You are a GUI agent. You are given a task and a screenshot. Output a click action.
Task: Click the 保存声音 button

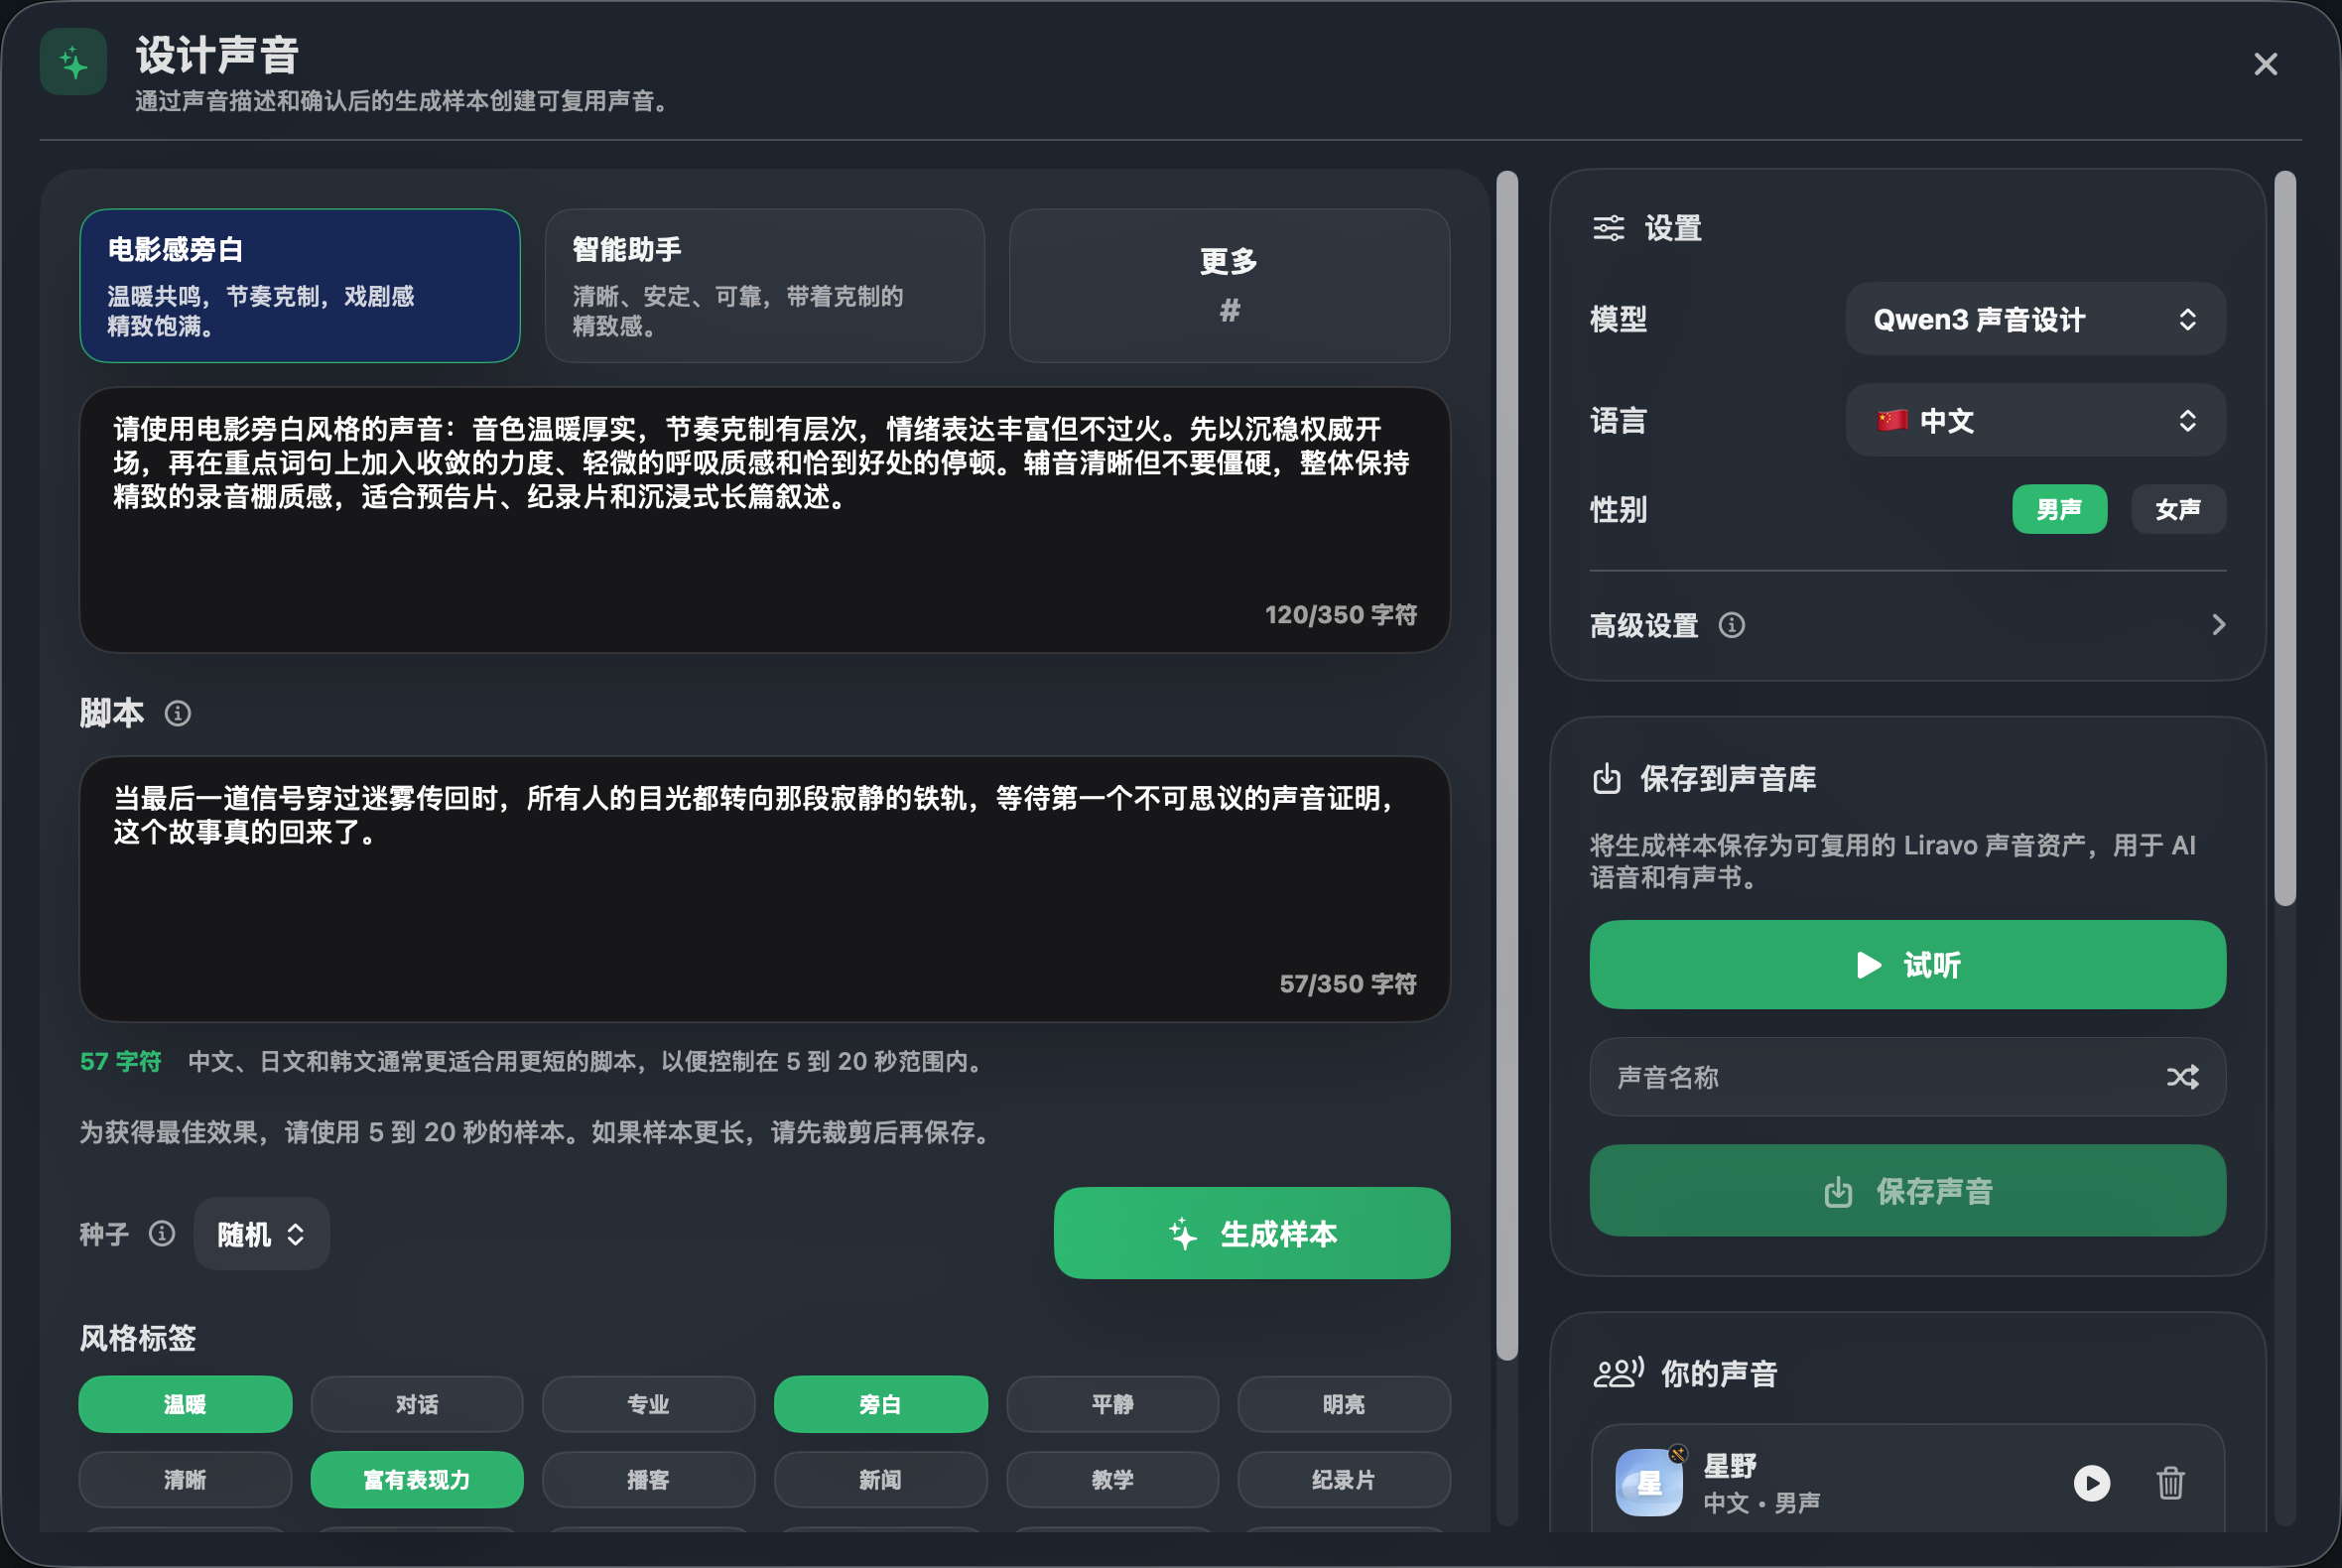click(x=1907, y=1190)
